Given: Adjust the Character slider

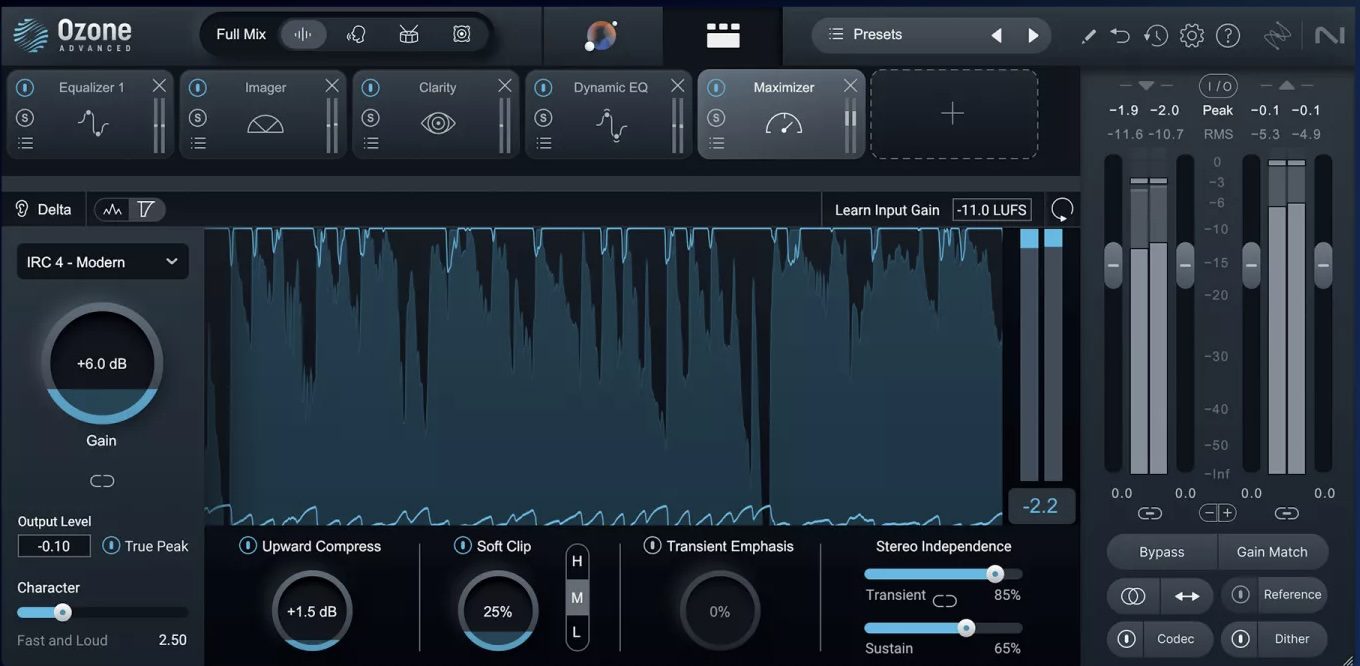Looking at the screenshot, I should [63, 612].
